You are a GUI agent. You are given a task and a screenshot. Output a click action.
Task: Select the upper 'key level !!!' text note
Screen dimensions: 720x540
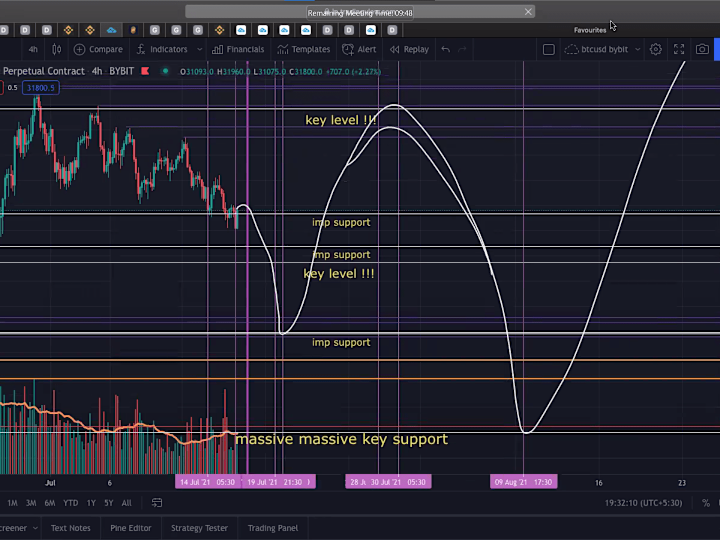[x=341, y=120]
